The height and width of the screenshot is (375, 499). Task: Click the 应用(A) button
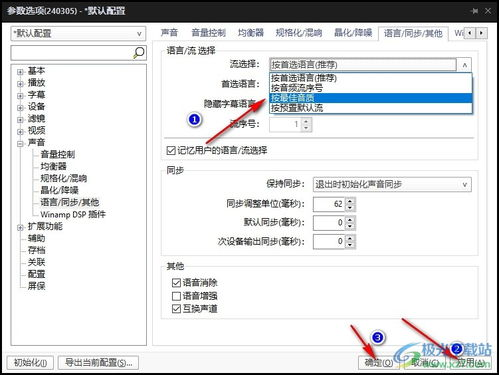(470, 362)
